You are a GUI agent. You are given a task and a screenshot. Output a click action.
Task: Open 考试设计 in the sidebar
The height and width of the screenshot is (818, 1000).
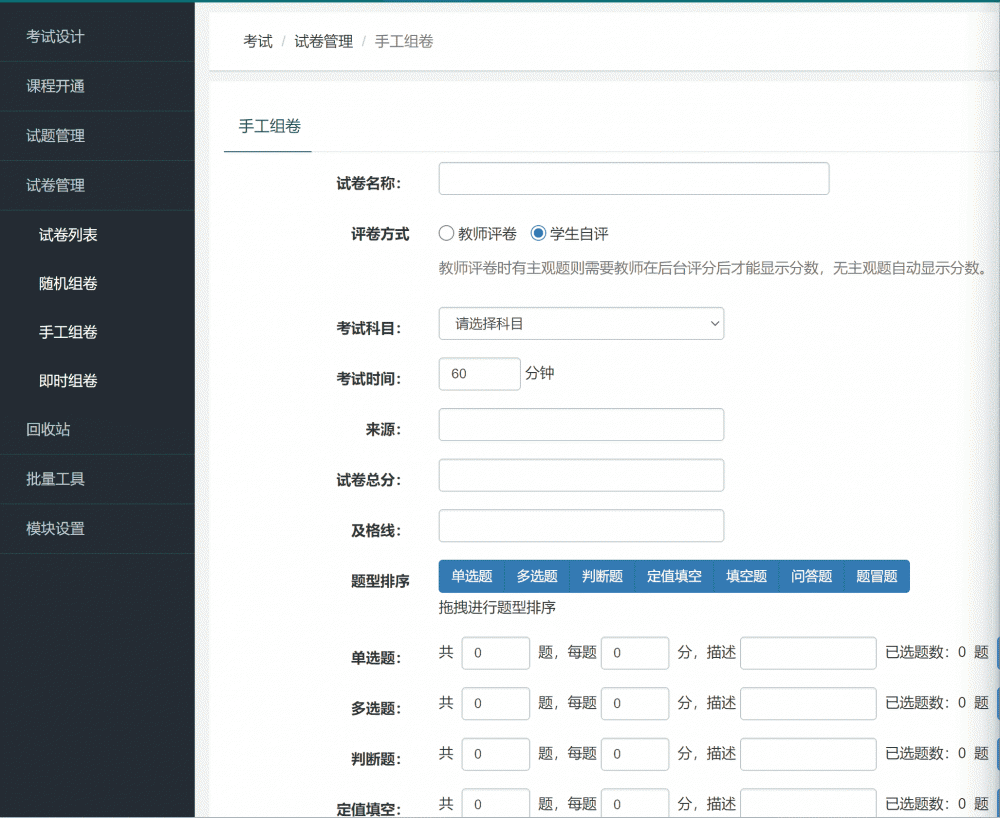[x=56, y=37]
